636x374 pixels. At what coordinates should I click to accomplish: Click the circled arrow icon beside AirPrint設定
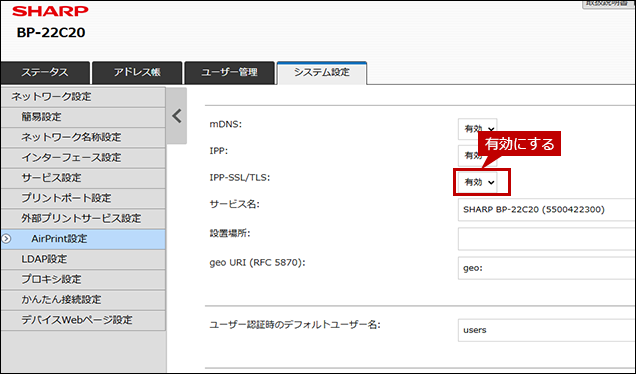6,239
